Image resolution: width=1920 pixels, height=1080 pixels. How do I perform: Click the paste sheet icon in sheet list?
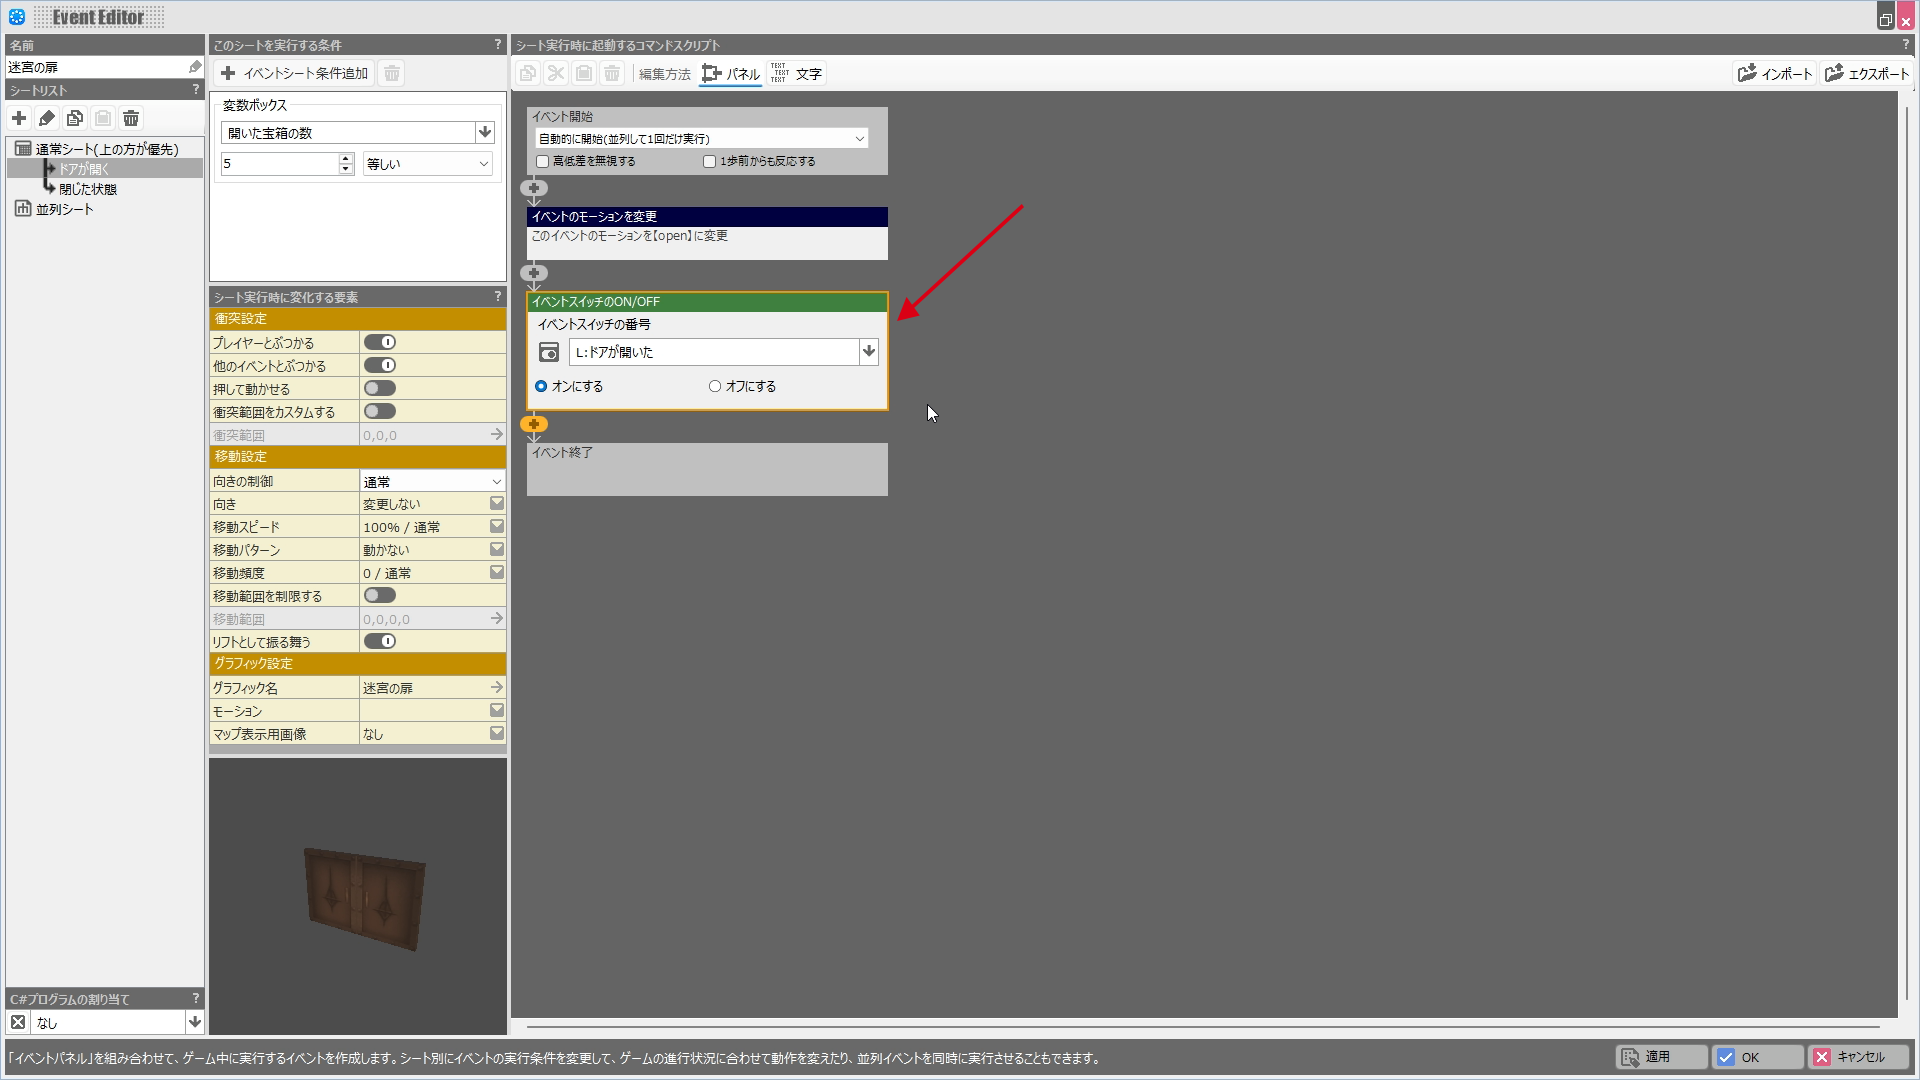coord(103,118)
